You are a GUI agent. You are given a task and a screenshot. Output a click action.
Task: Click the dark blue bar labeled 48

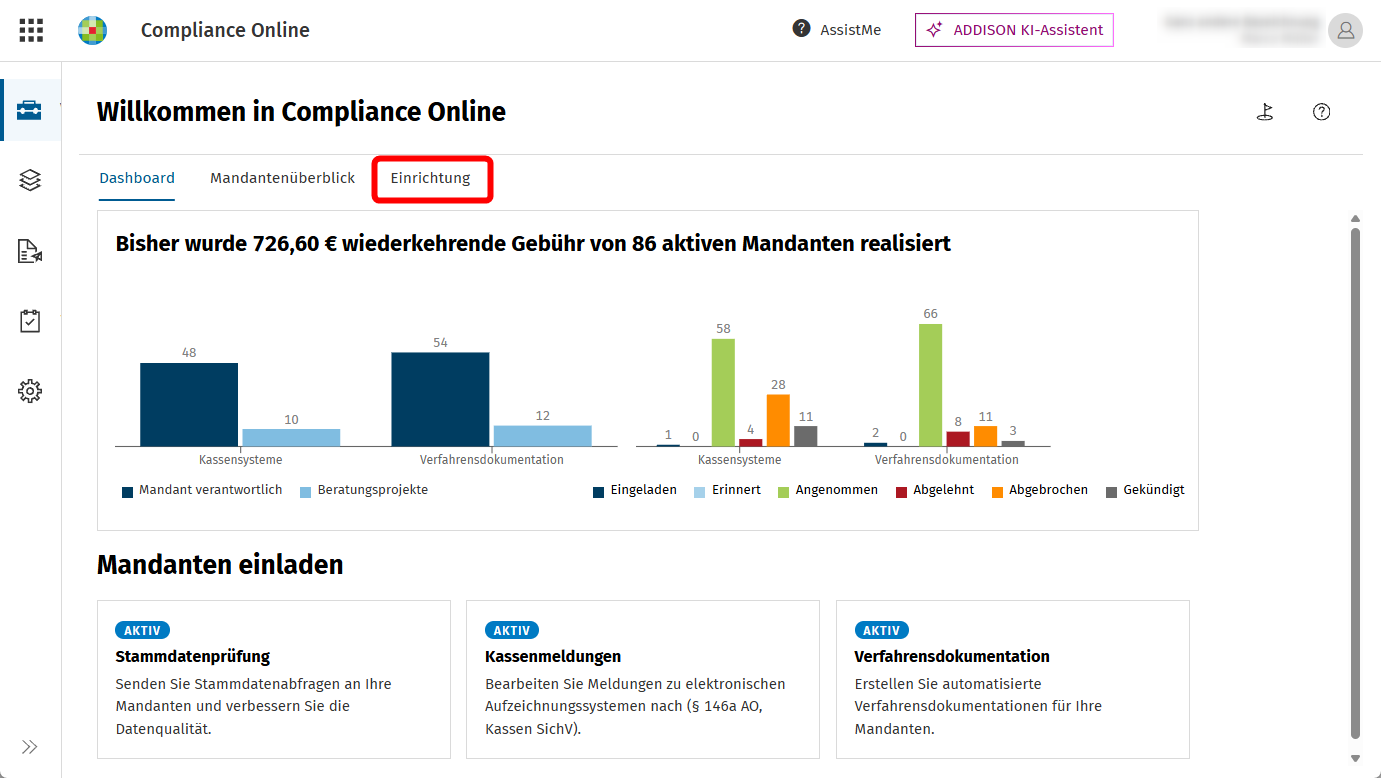pyautogui.click(x=189, y=404)
